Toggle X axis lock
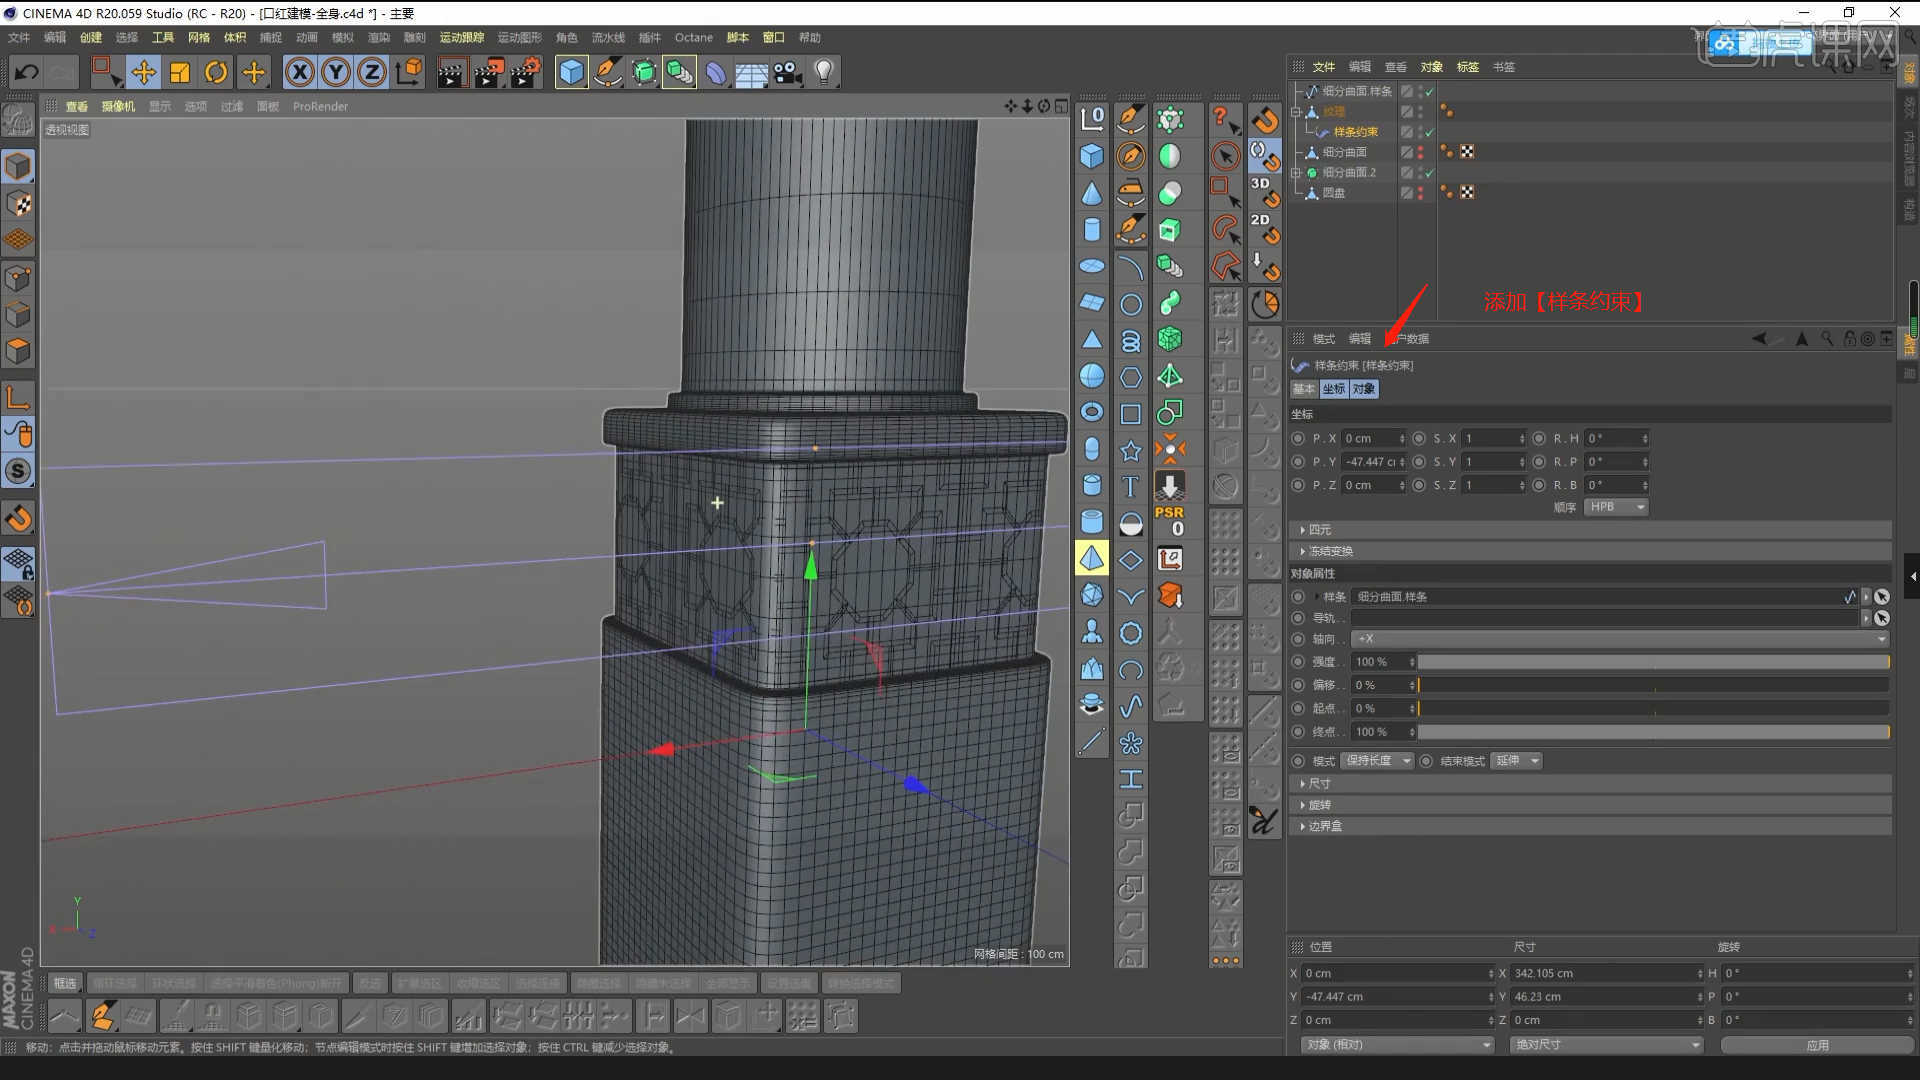The height and width of the screenshot is (1080, 1920). (x=300, y=72)
